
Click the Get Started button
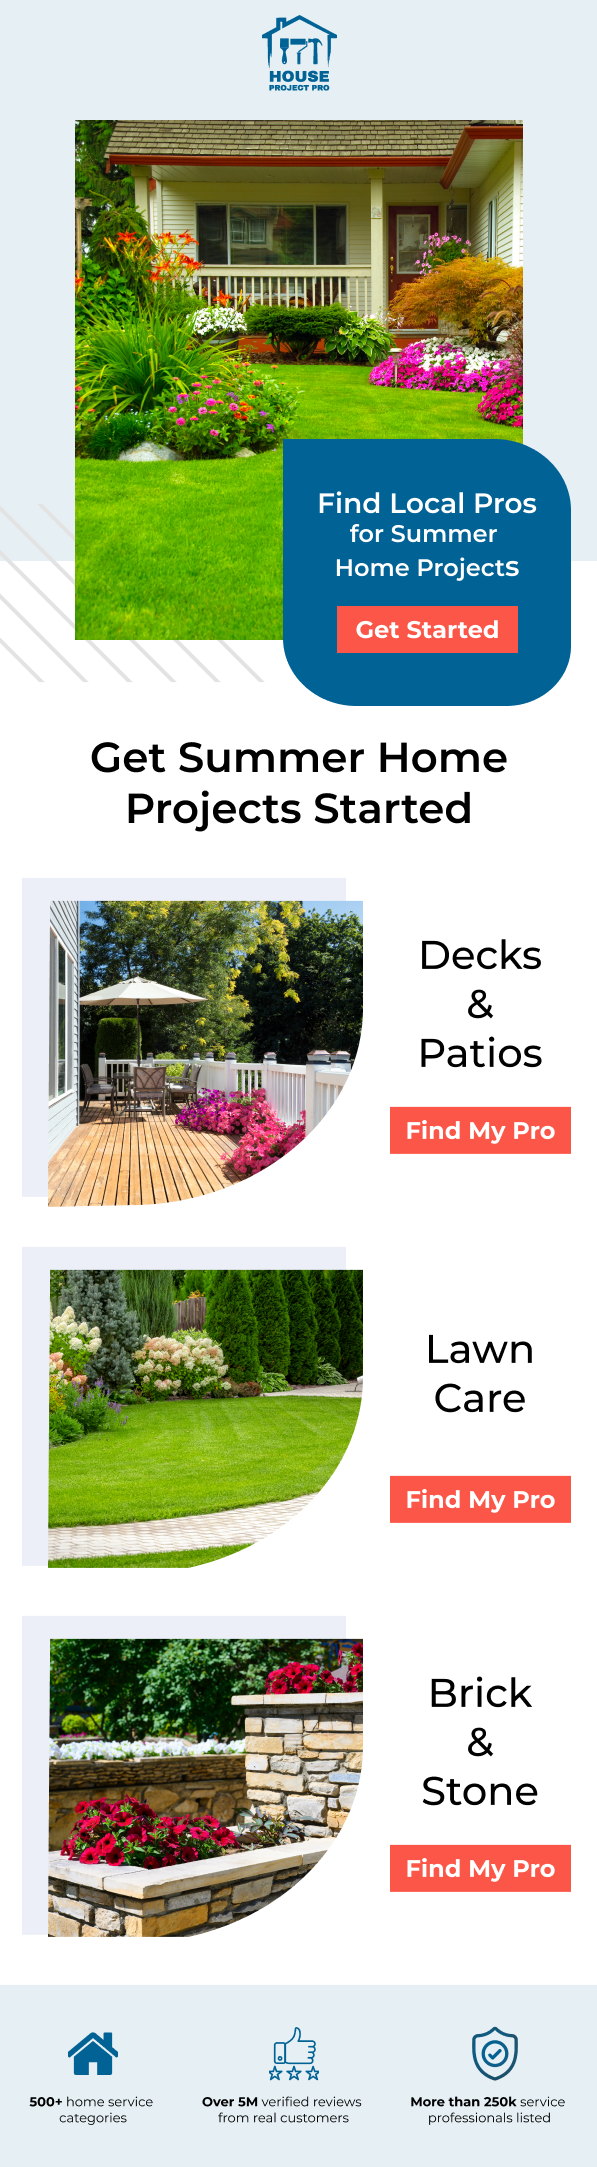pyautogui.click(x=427, y=629)
